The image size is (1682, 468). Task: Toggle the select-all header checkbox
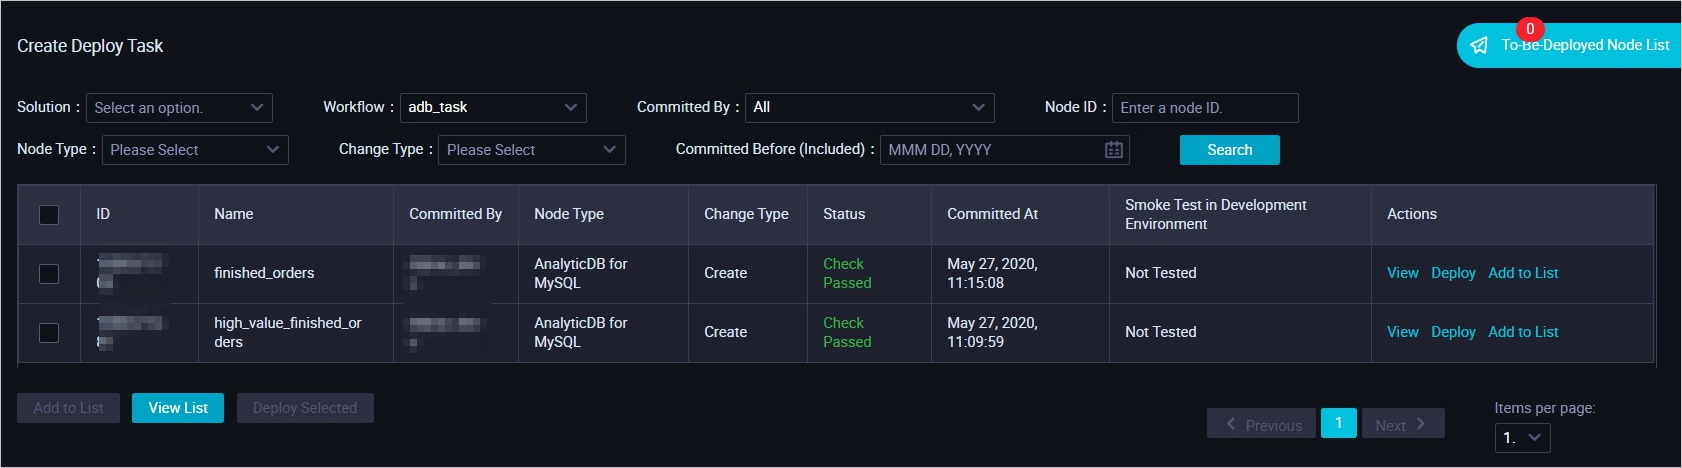49,215
